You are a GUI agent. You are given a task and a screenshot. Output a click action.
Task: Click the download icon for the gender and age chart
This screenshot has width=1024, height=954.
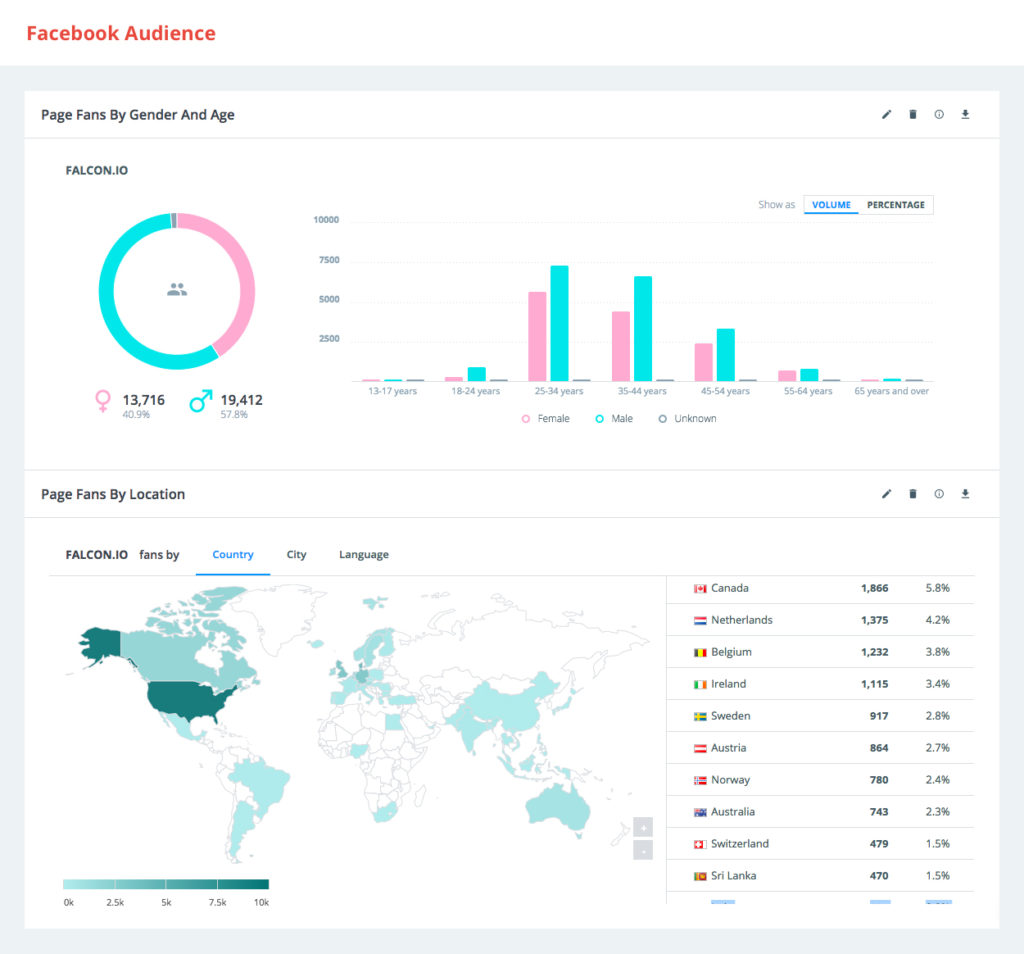(x=964, y=114)
